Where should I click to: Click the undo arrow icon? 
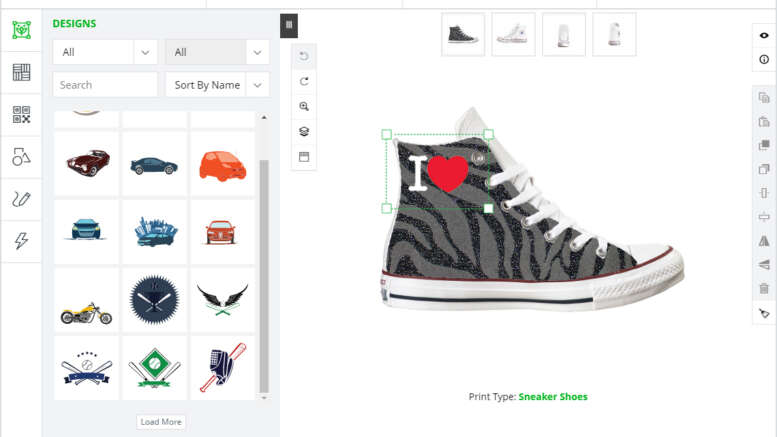point(304,56)
